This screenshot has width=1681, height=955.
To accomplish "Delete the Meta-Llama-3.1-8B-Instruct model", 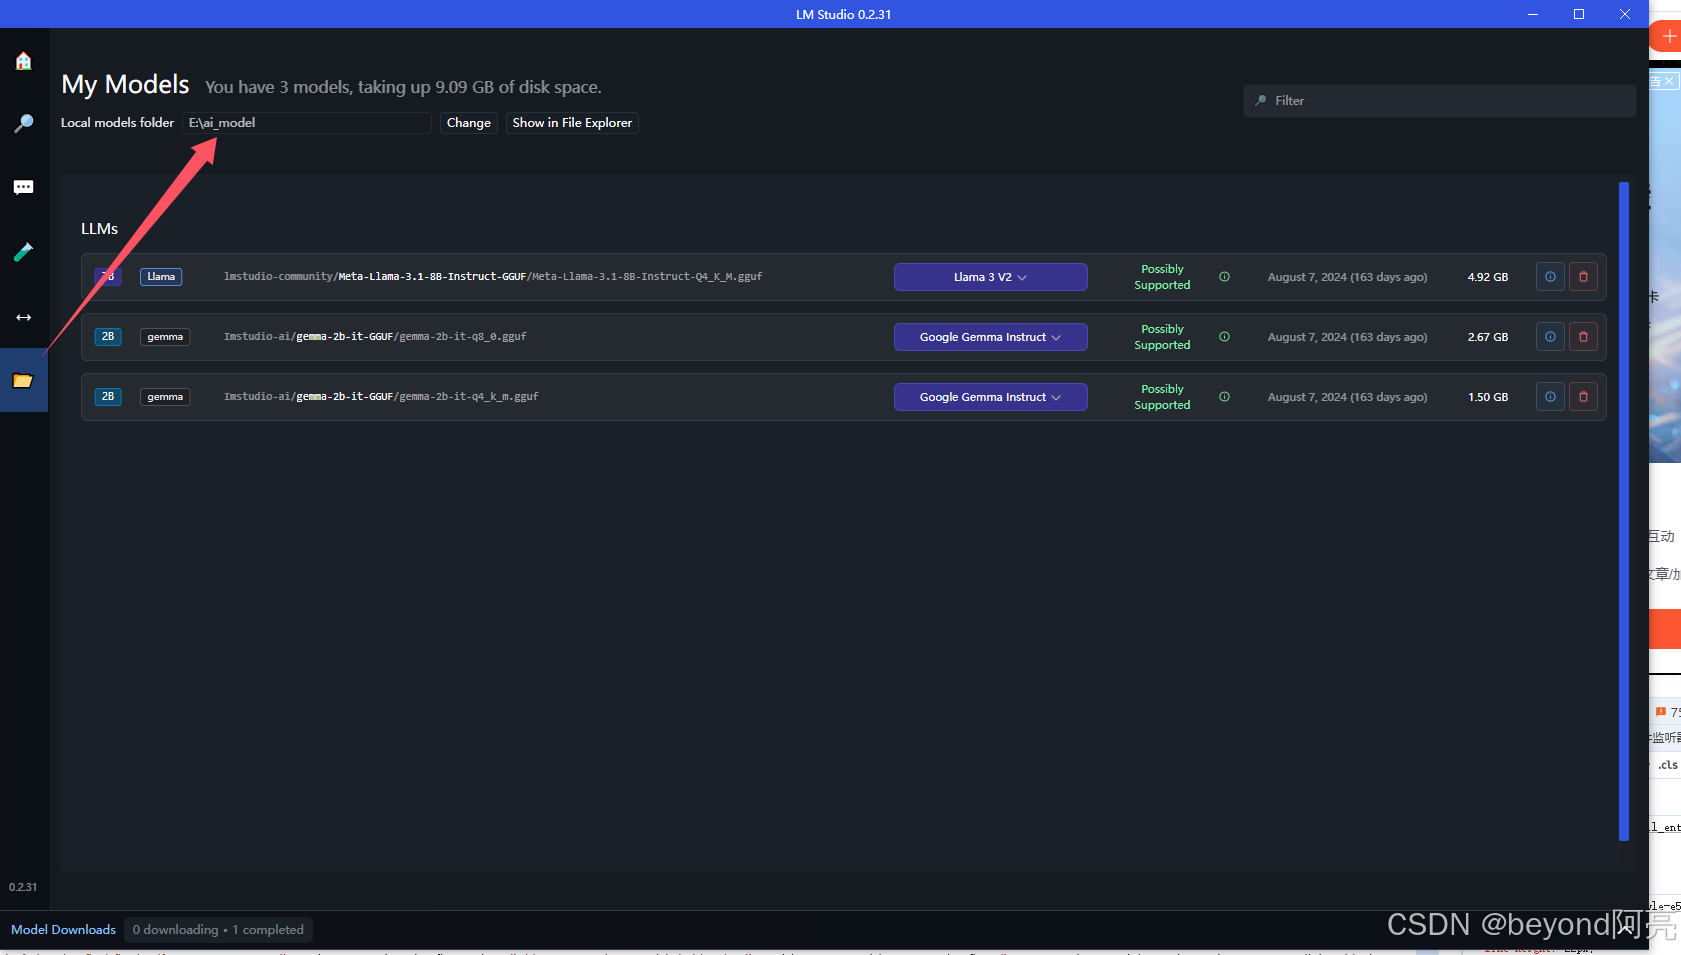I will point(1583,277).
